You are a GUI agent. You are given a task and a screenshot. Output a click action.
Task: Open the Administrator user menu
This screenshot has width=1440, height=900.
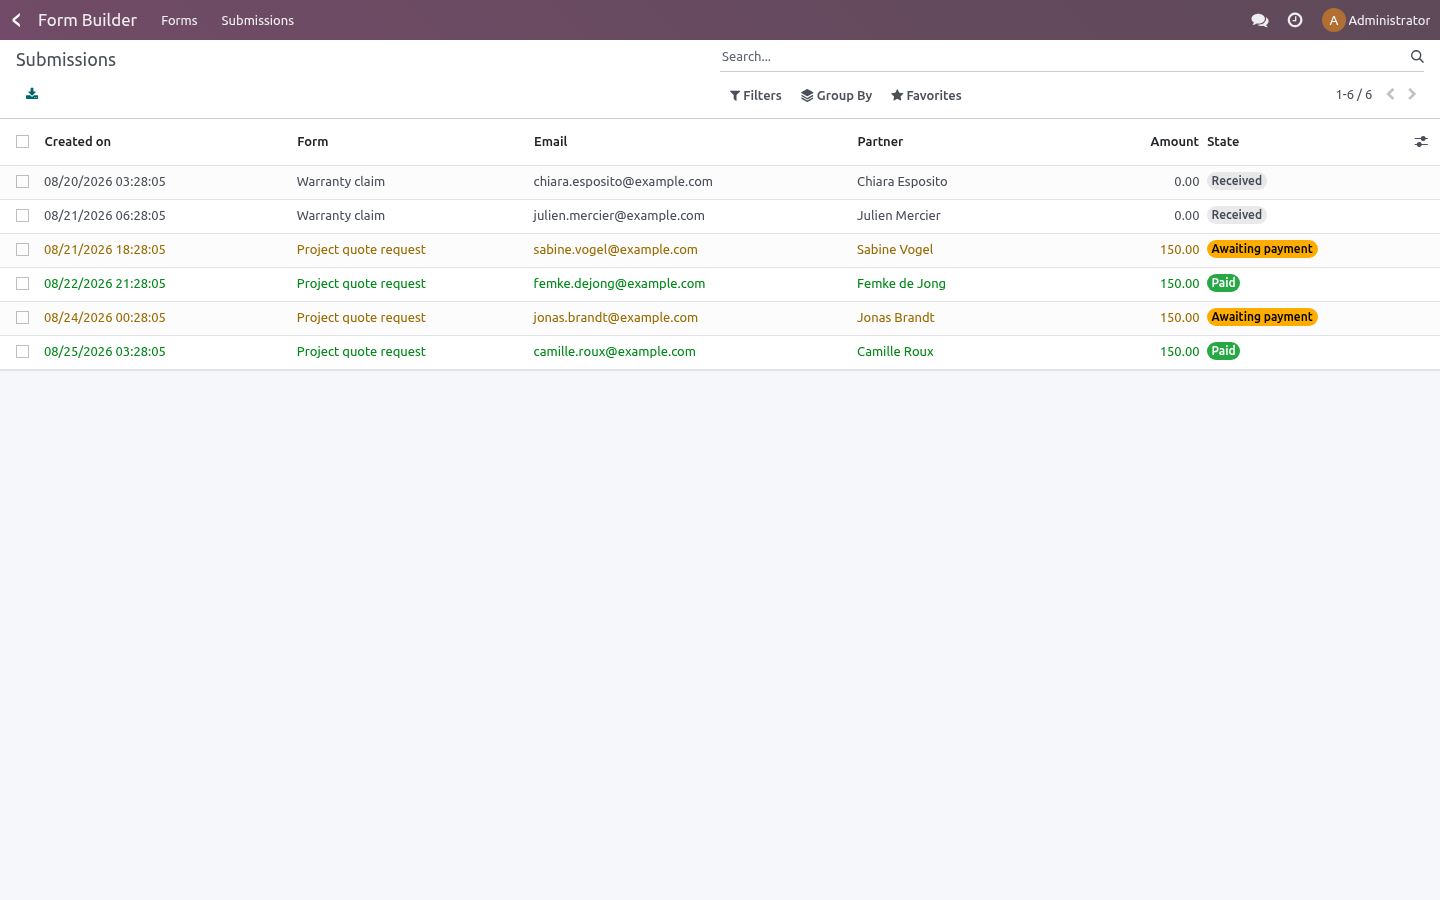tap(1376, 20)
